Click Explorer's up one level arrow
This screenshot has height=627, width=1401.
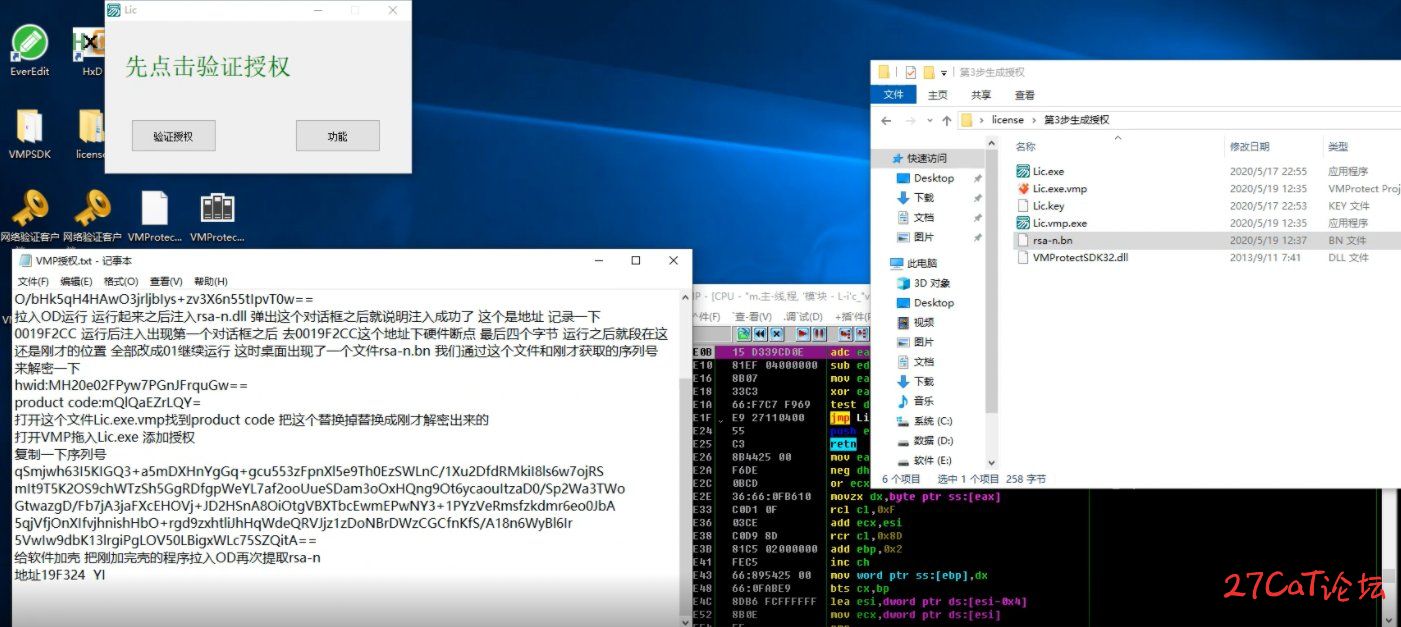tap(946, 120)
